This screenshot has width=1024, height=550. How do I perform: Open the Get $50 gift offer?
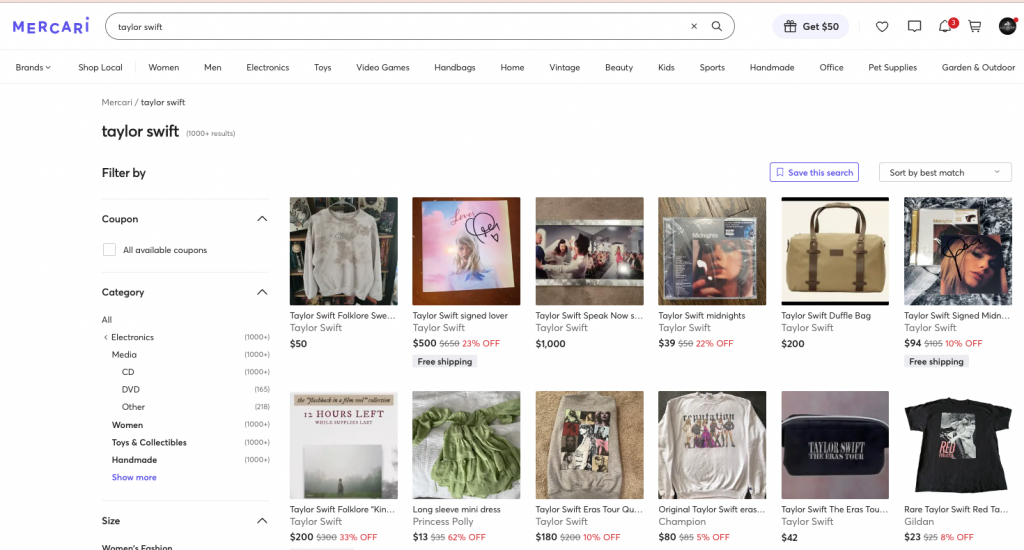tap(811, 26)
